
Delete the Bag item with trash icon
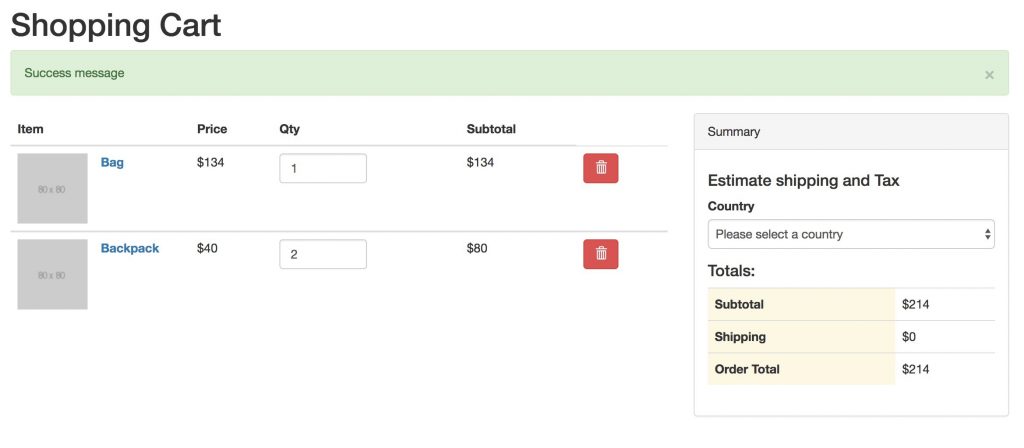[600, 168]
